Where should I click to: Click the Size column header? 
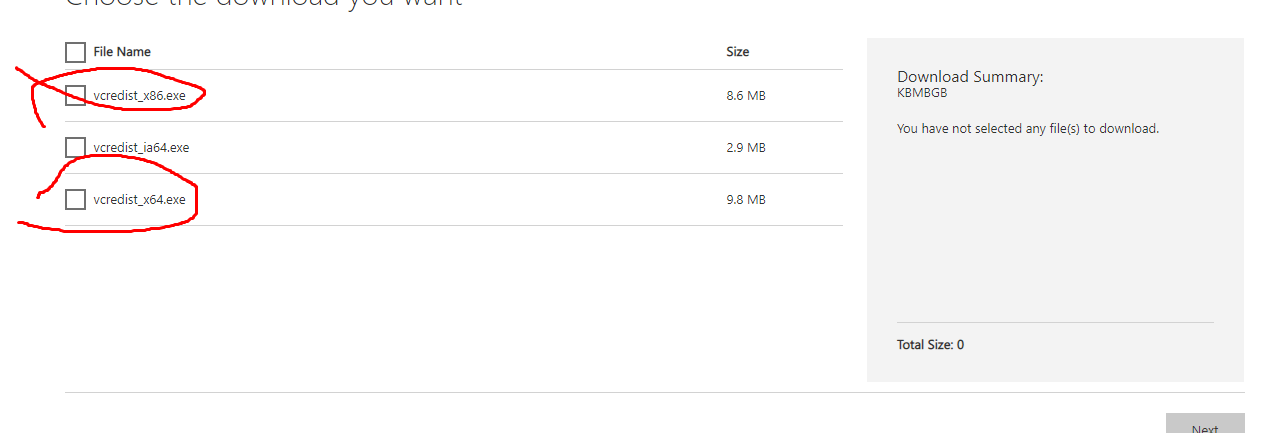click(x=737, y=52)
